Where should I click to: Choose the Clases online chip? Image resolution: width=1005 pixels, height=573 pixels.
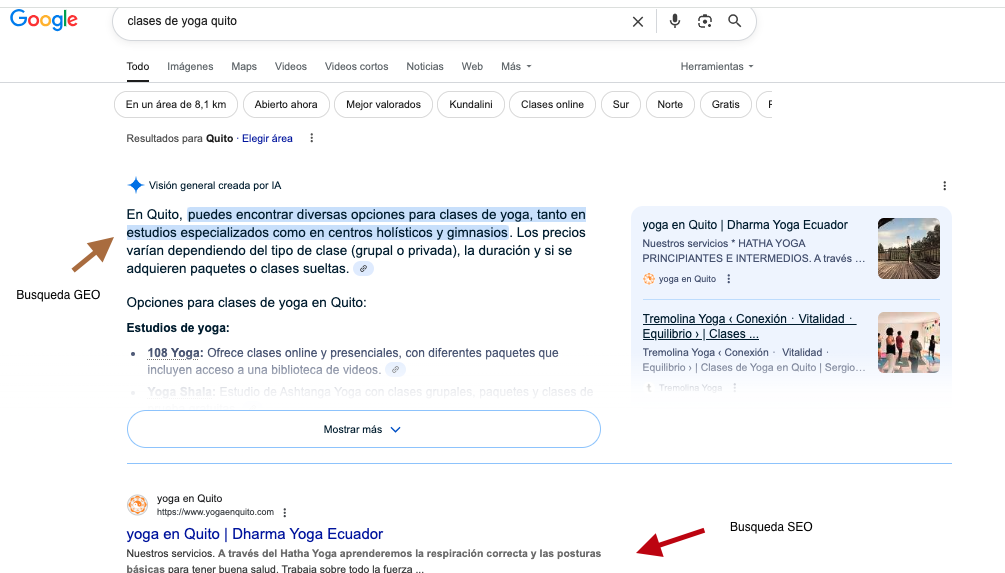point(552,104)
